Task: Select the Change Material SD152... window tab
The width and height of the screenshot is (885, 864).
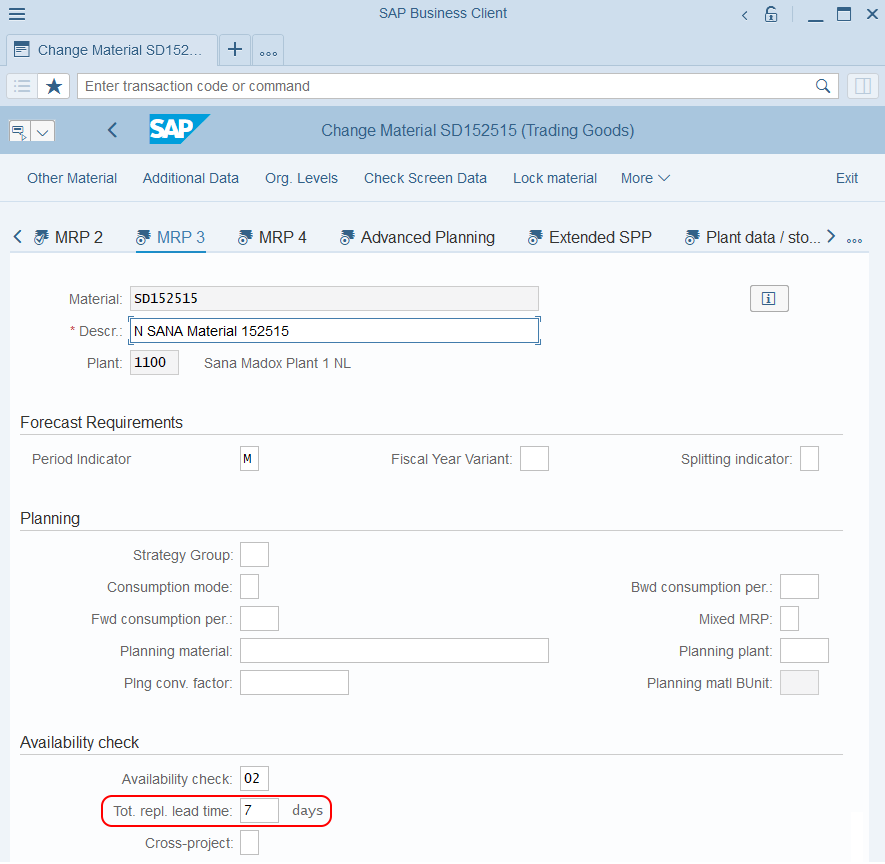Action: point(112,50)
